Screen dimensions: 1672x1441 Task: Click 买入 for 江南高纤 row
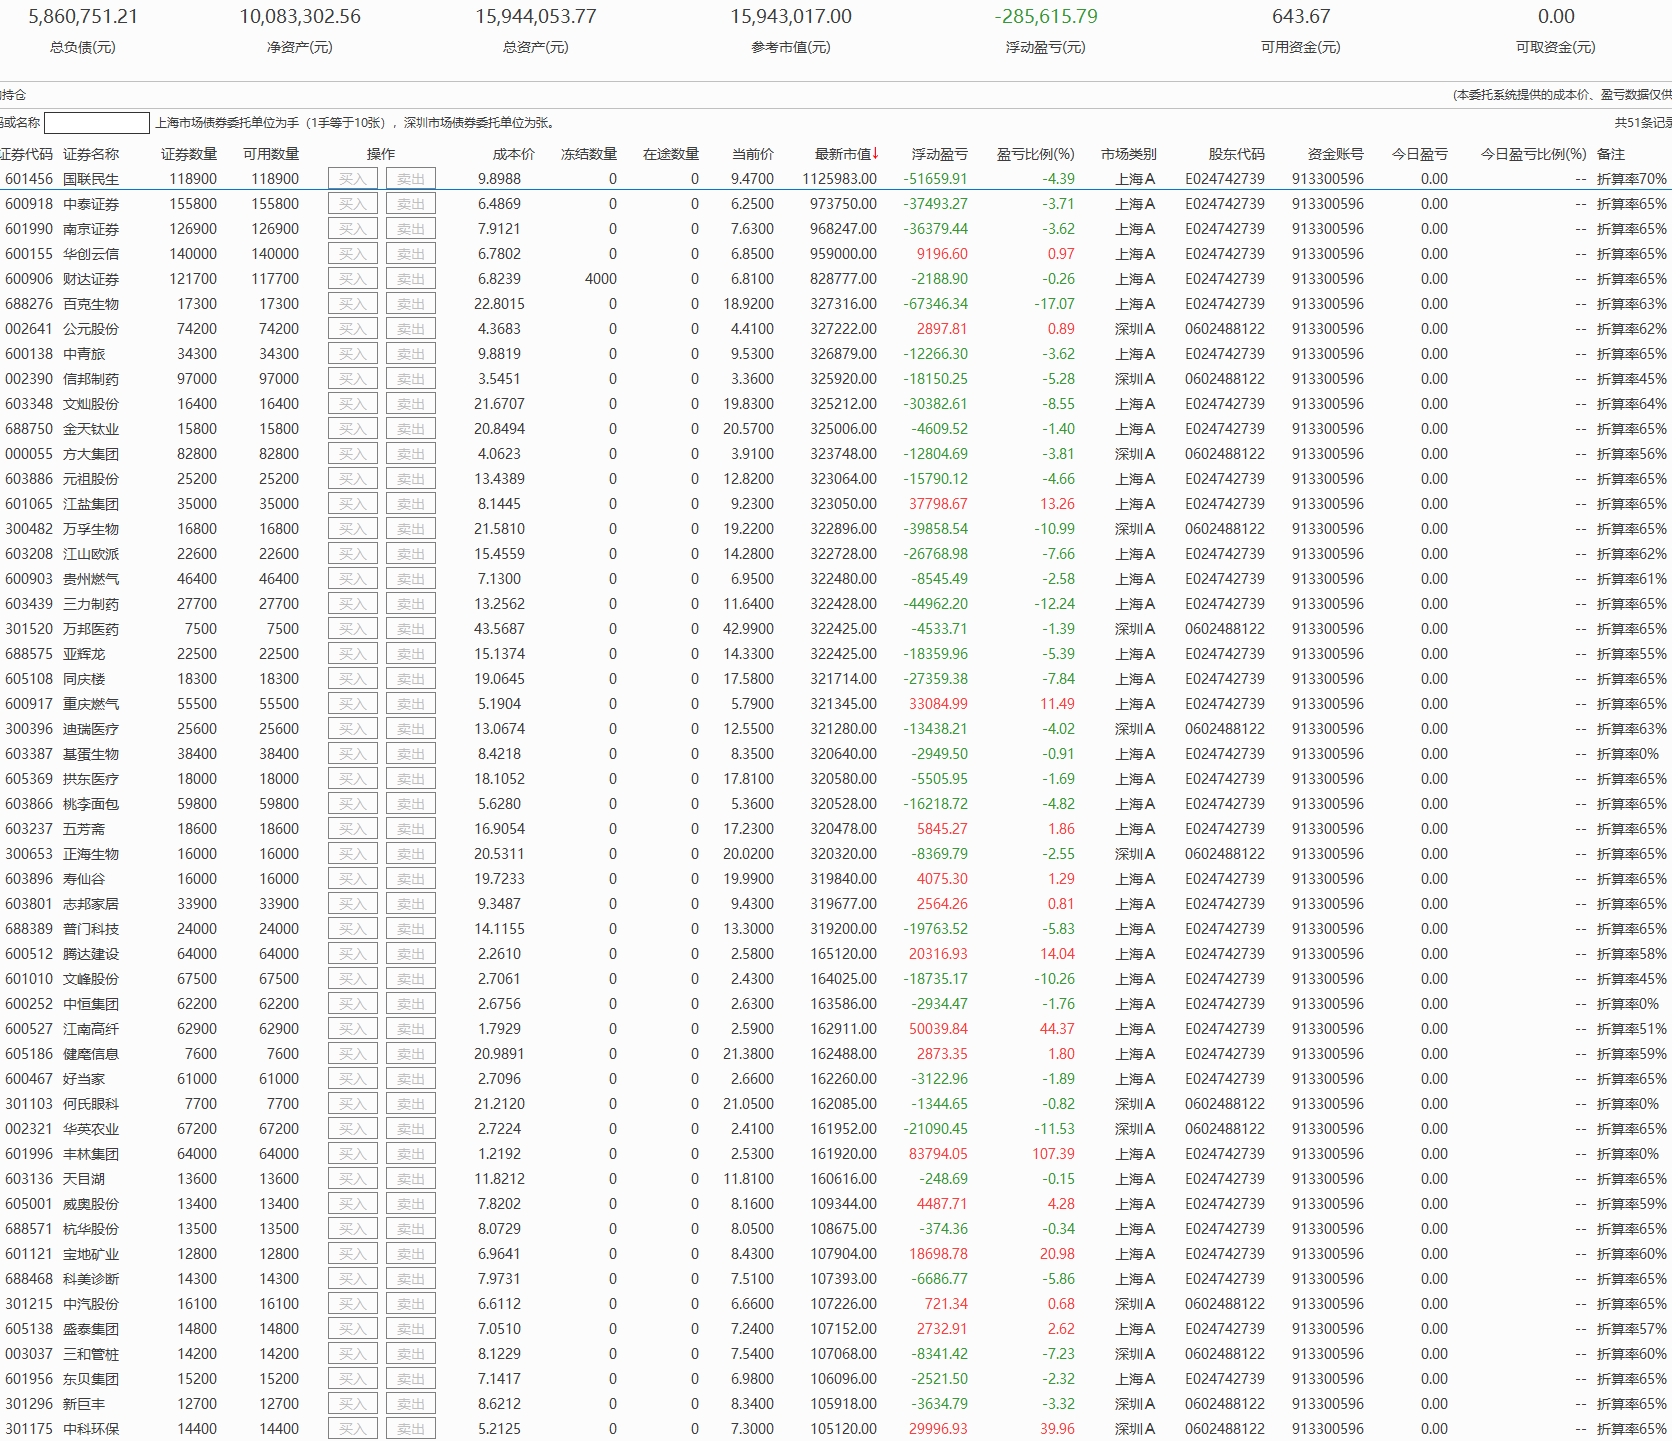tap(352, 1029)
